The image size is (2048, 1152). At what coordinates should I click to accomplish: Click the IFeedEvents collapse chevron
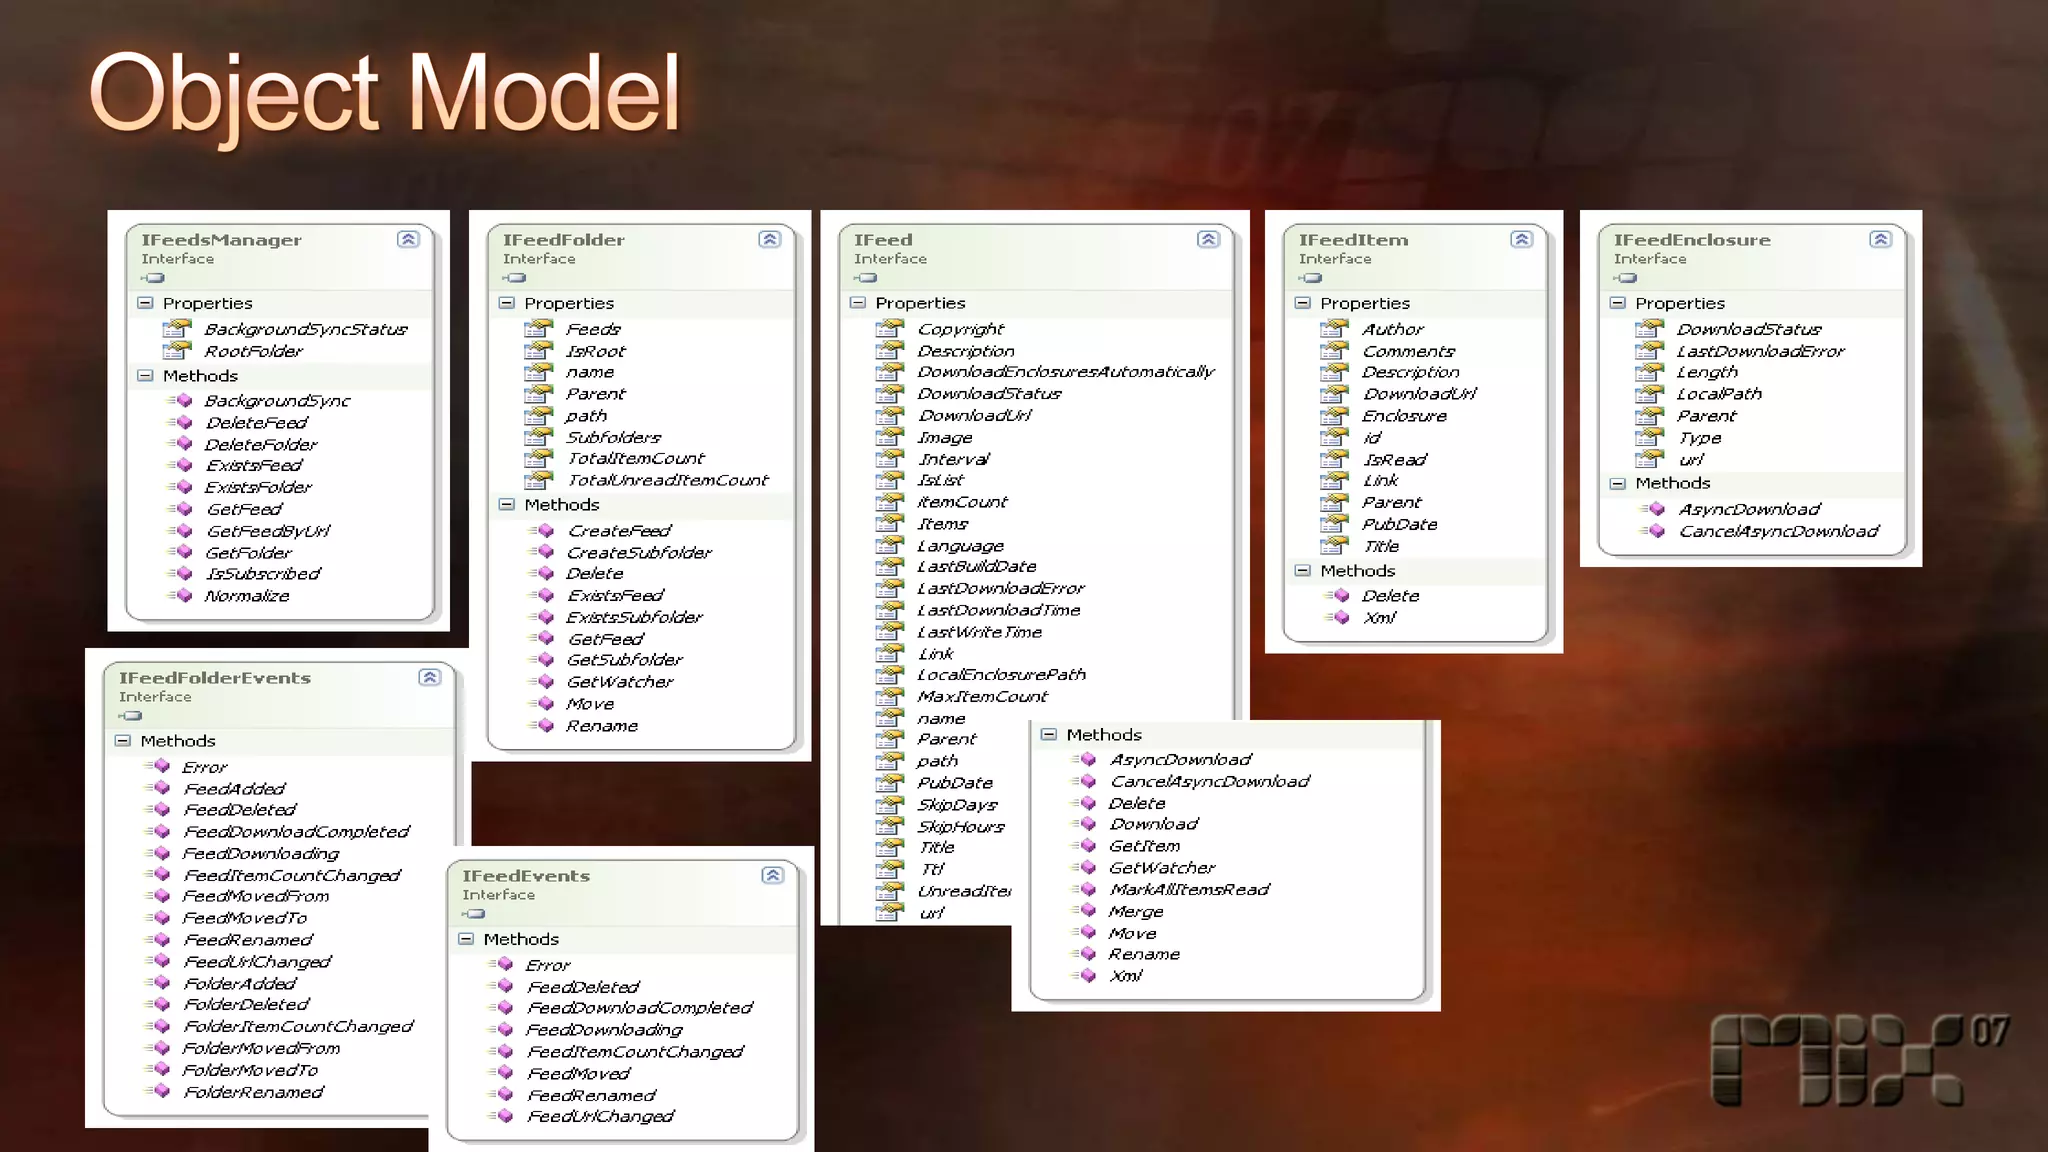coord(772,875)
